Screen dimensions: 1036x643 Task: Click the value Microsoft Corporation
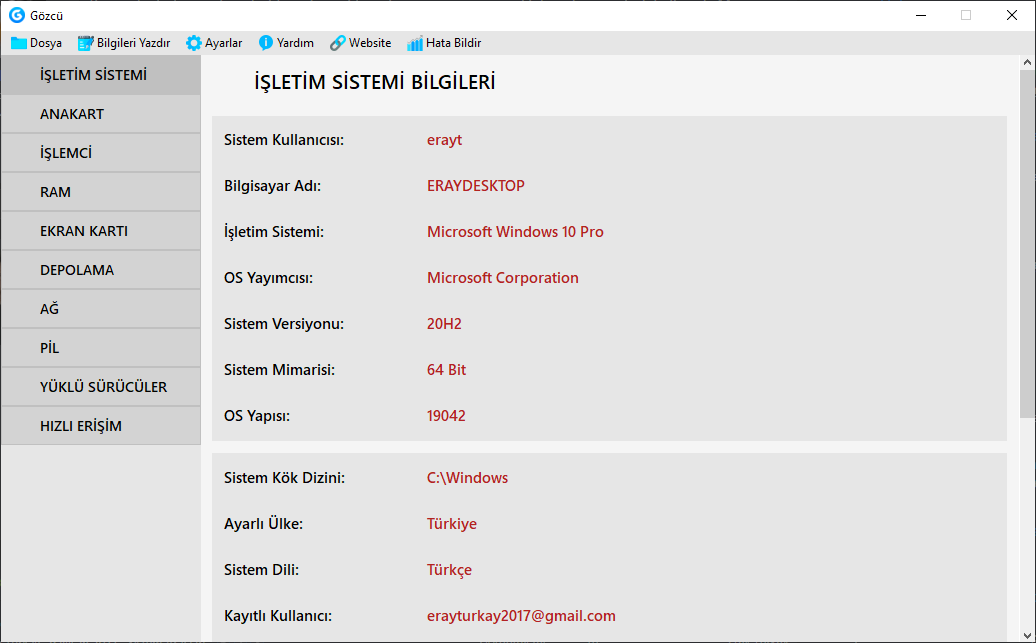[x=503, y=278]
